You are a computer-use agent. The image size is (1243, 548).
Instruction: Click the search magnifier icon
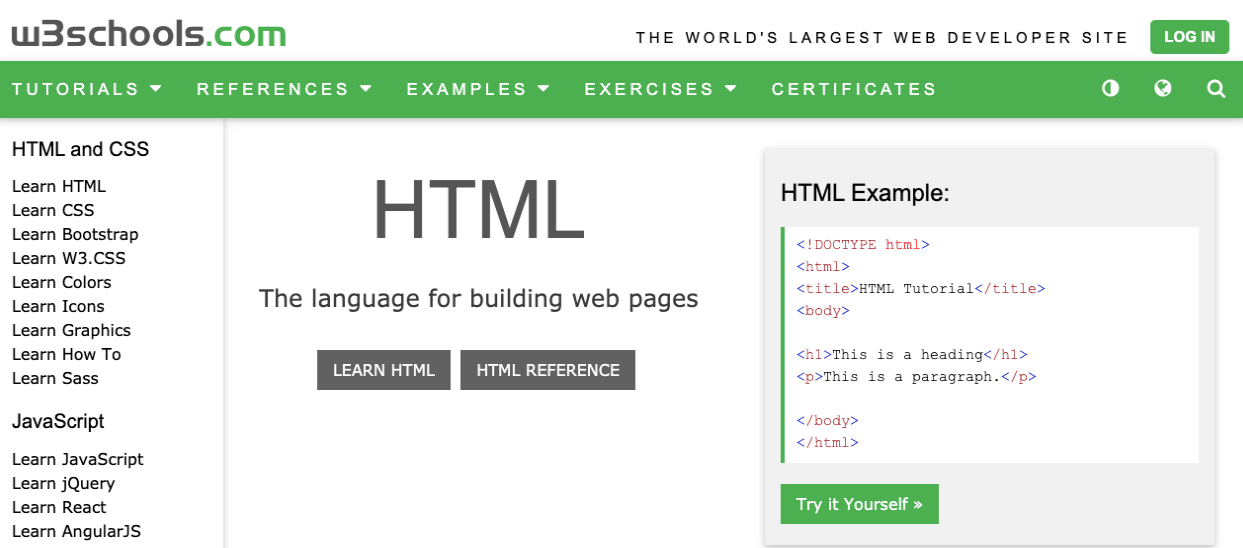[1216, 89]
